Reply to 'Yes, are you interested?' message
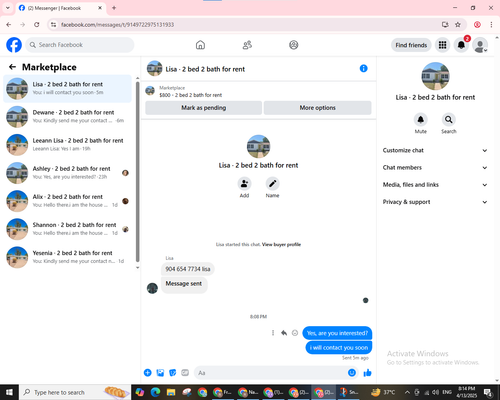This screenshot has width=500, height=400. tap(284, 333)
